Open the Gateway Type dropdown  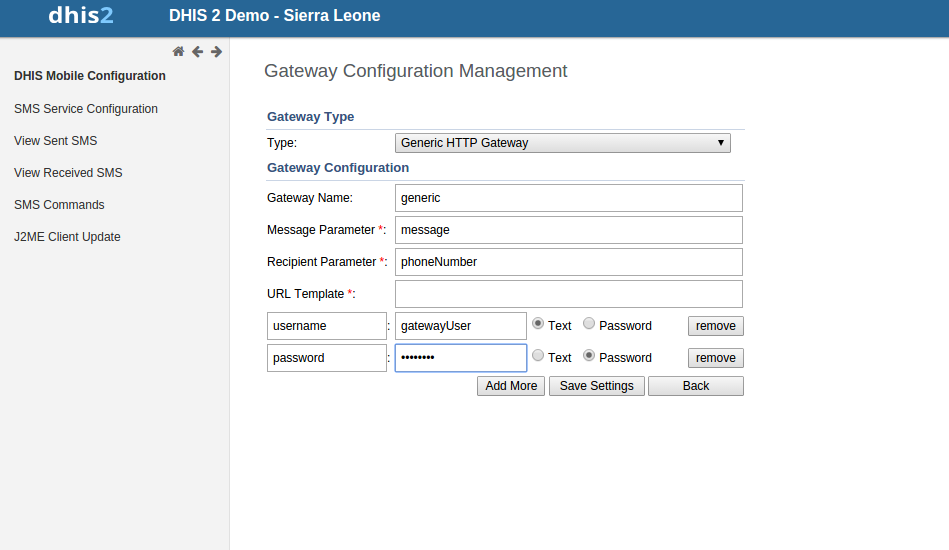(x=563, y=143)
